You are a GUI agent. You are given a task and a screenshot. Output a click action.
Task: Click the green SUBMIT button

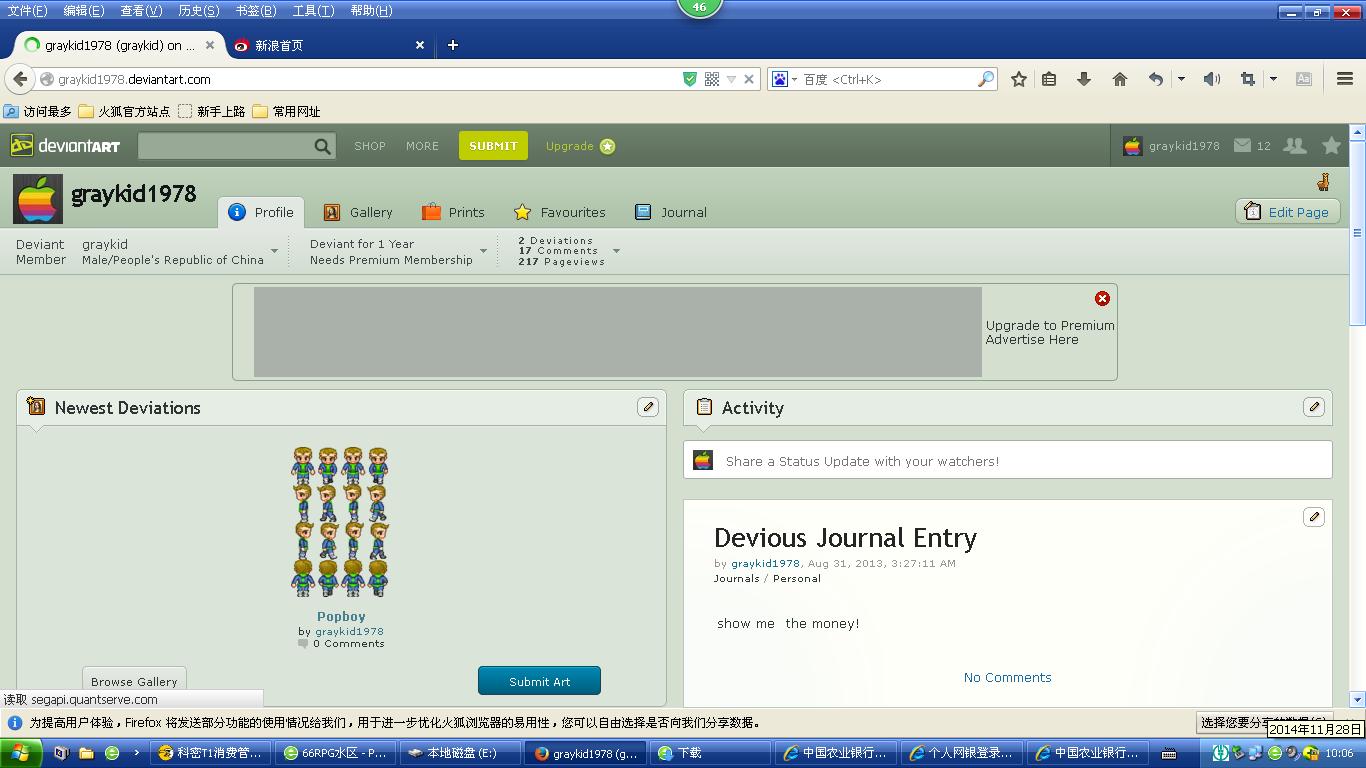[493, 145]
